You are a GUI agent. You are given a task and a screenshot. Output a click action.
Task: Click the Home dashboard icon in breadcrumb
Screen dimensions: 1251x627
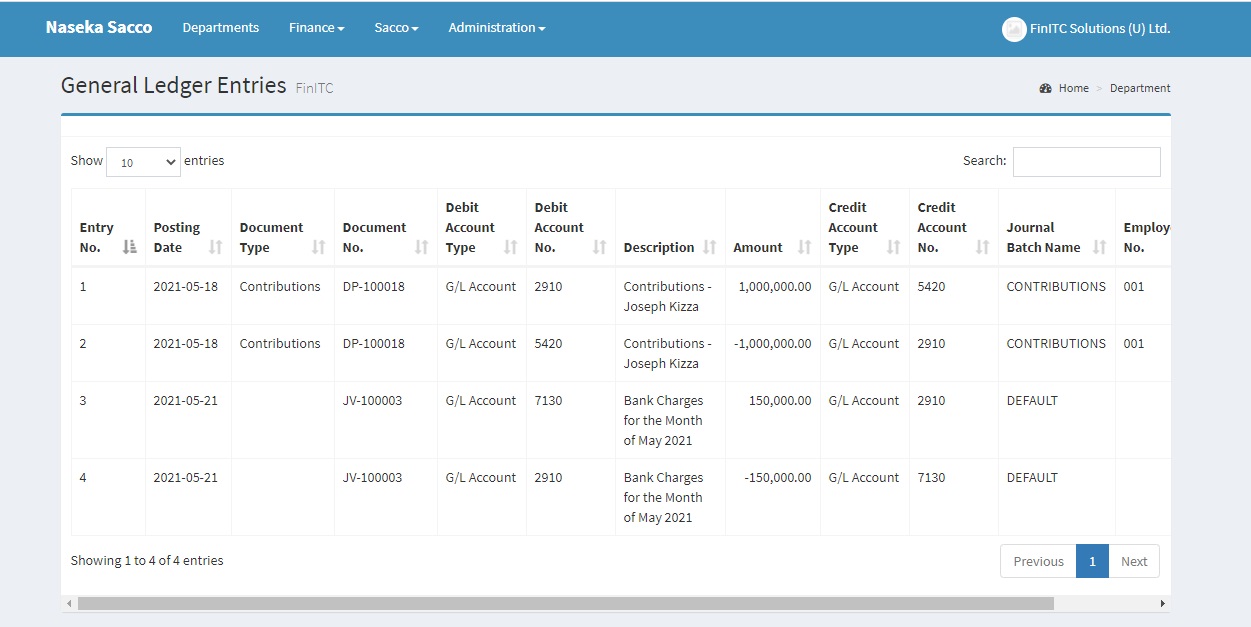tap(1045, 88)
